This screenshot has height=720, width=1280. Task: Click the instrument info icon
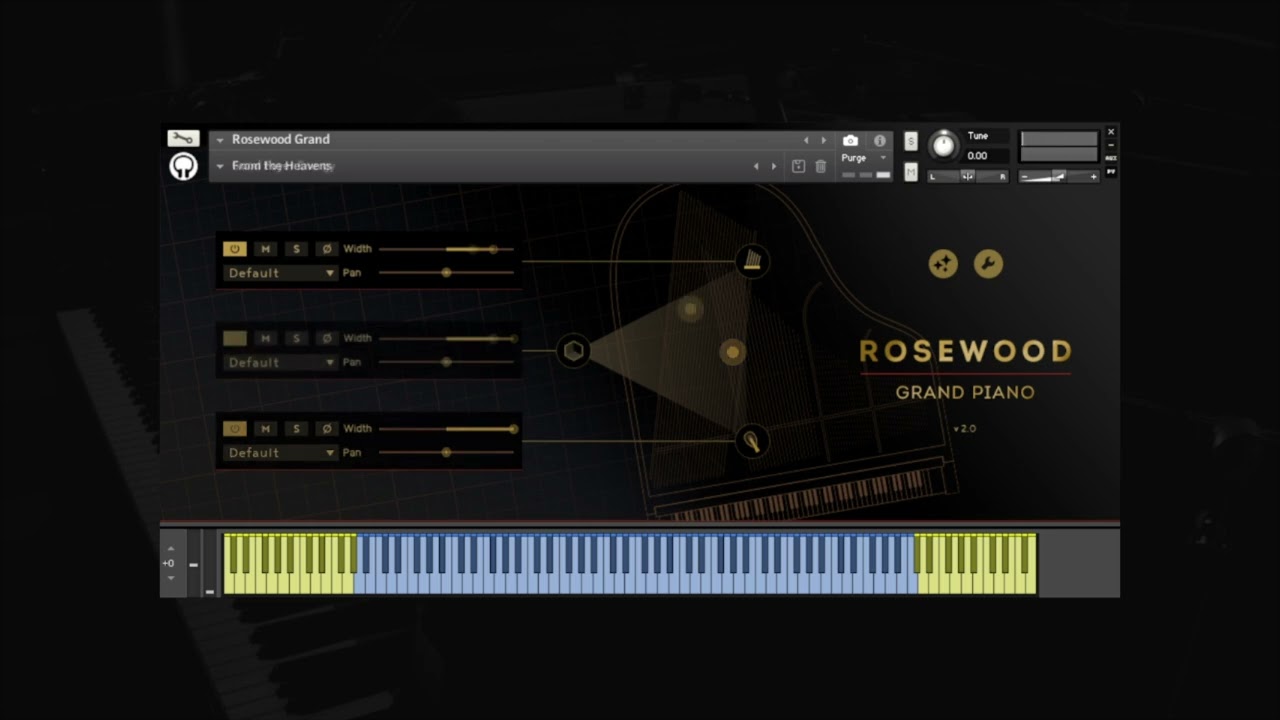879,140
